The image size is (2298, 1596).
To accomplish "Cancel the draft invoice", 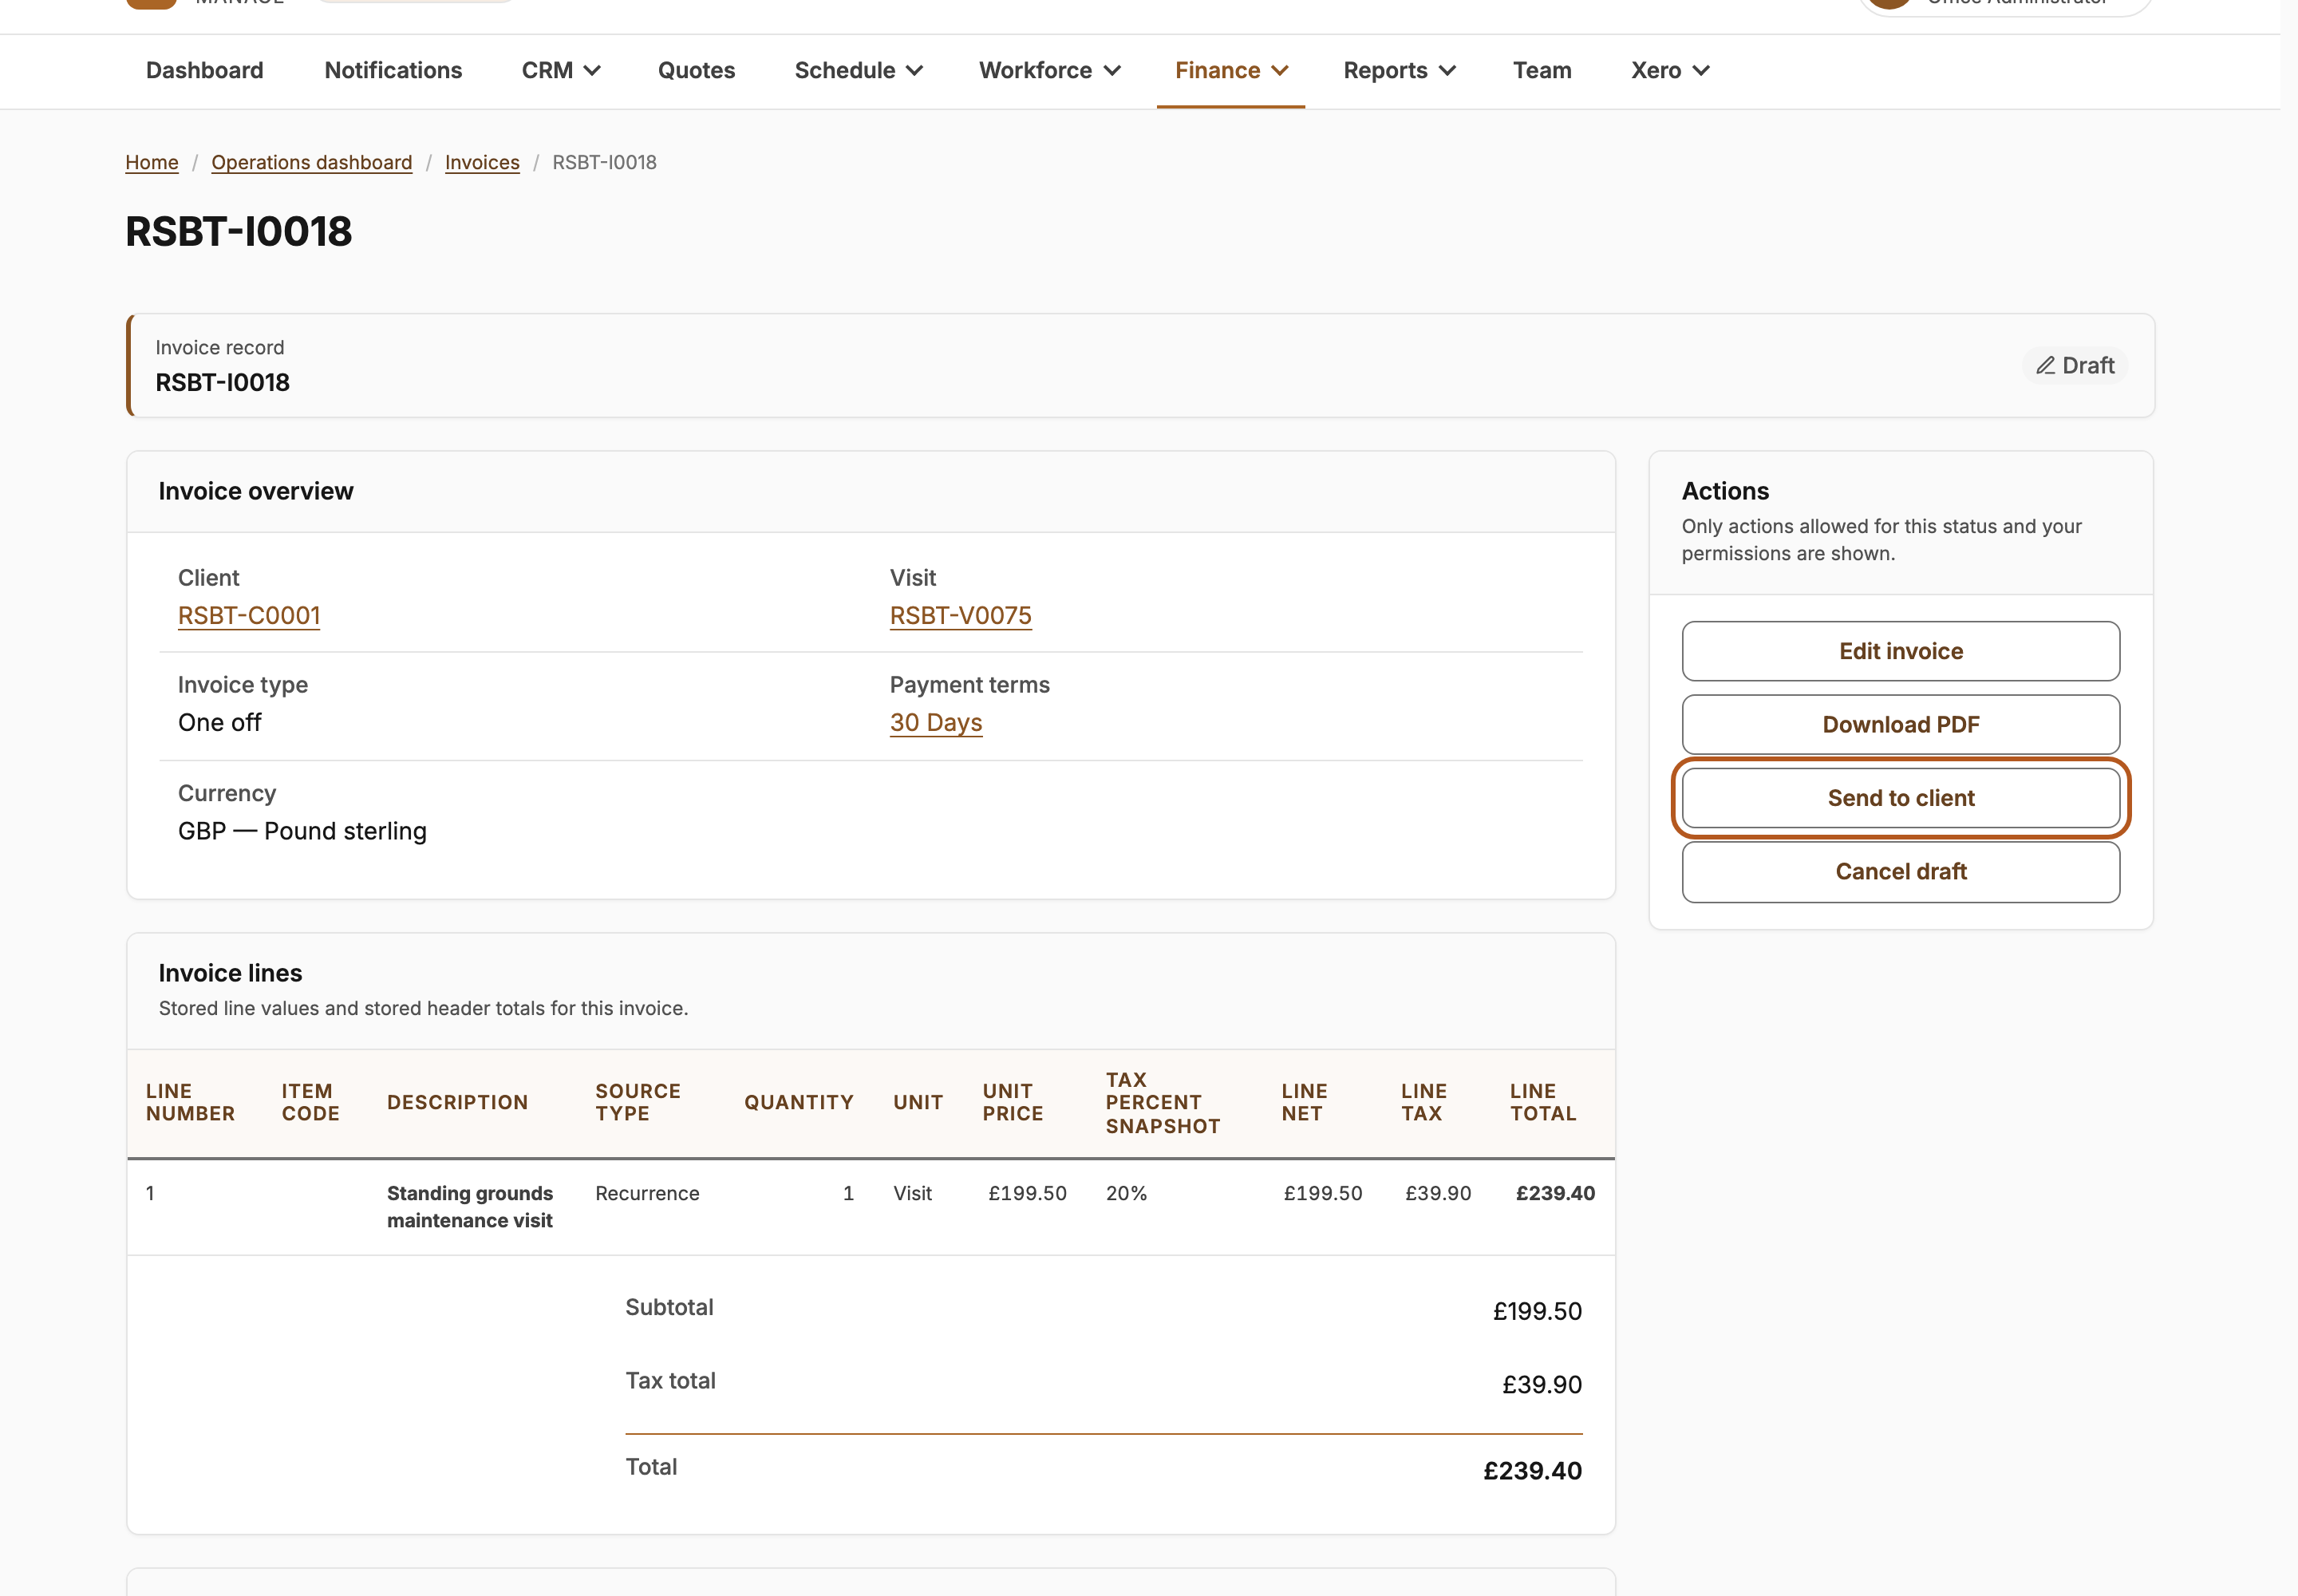I will point(1900,872).
